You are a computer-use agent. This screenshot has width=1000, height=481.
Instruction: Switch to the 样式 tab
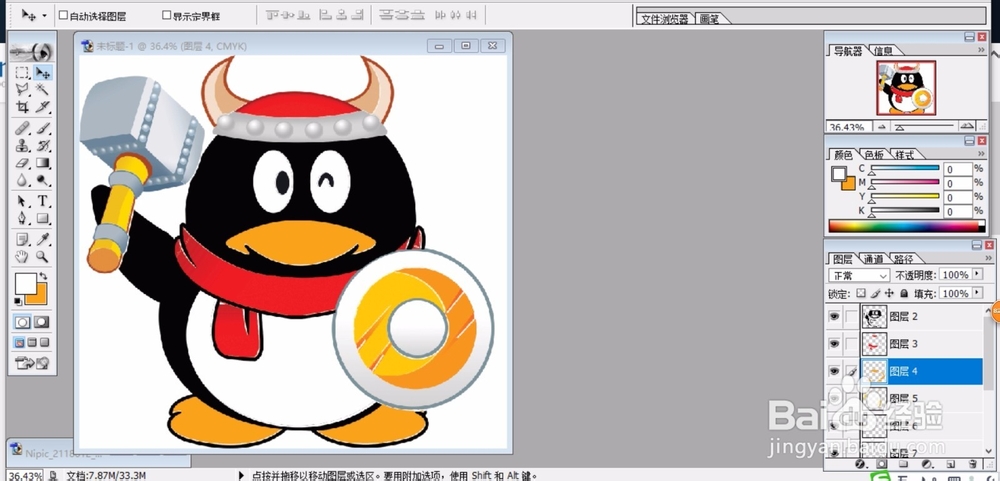(904, 155)
